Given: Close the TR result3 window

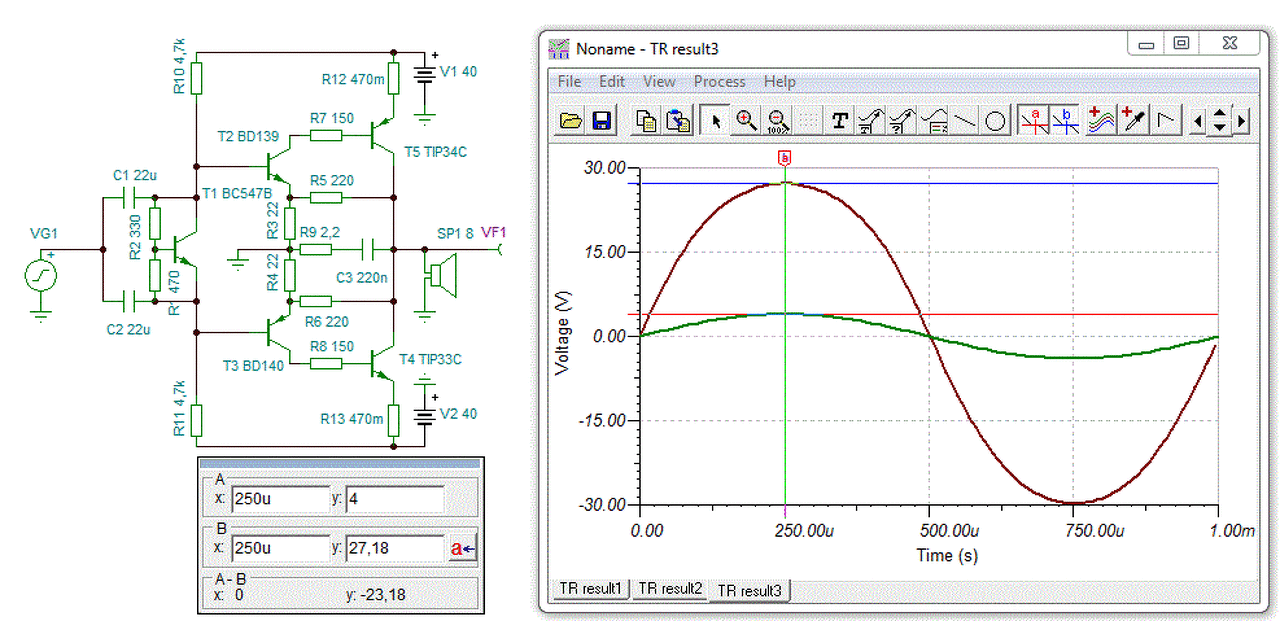Looking at the screenshot, I should pyautogui.click(x=1229, y=43).
